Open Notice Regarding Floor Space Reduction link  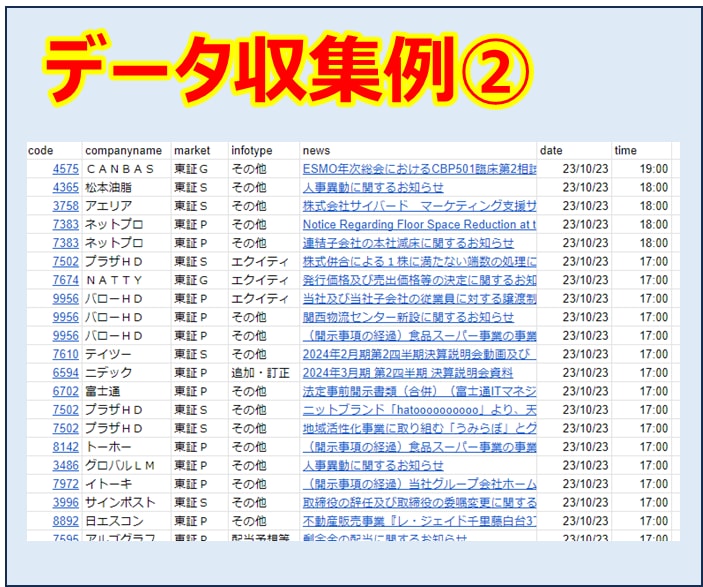coord(419,224)
